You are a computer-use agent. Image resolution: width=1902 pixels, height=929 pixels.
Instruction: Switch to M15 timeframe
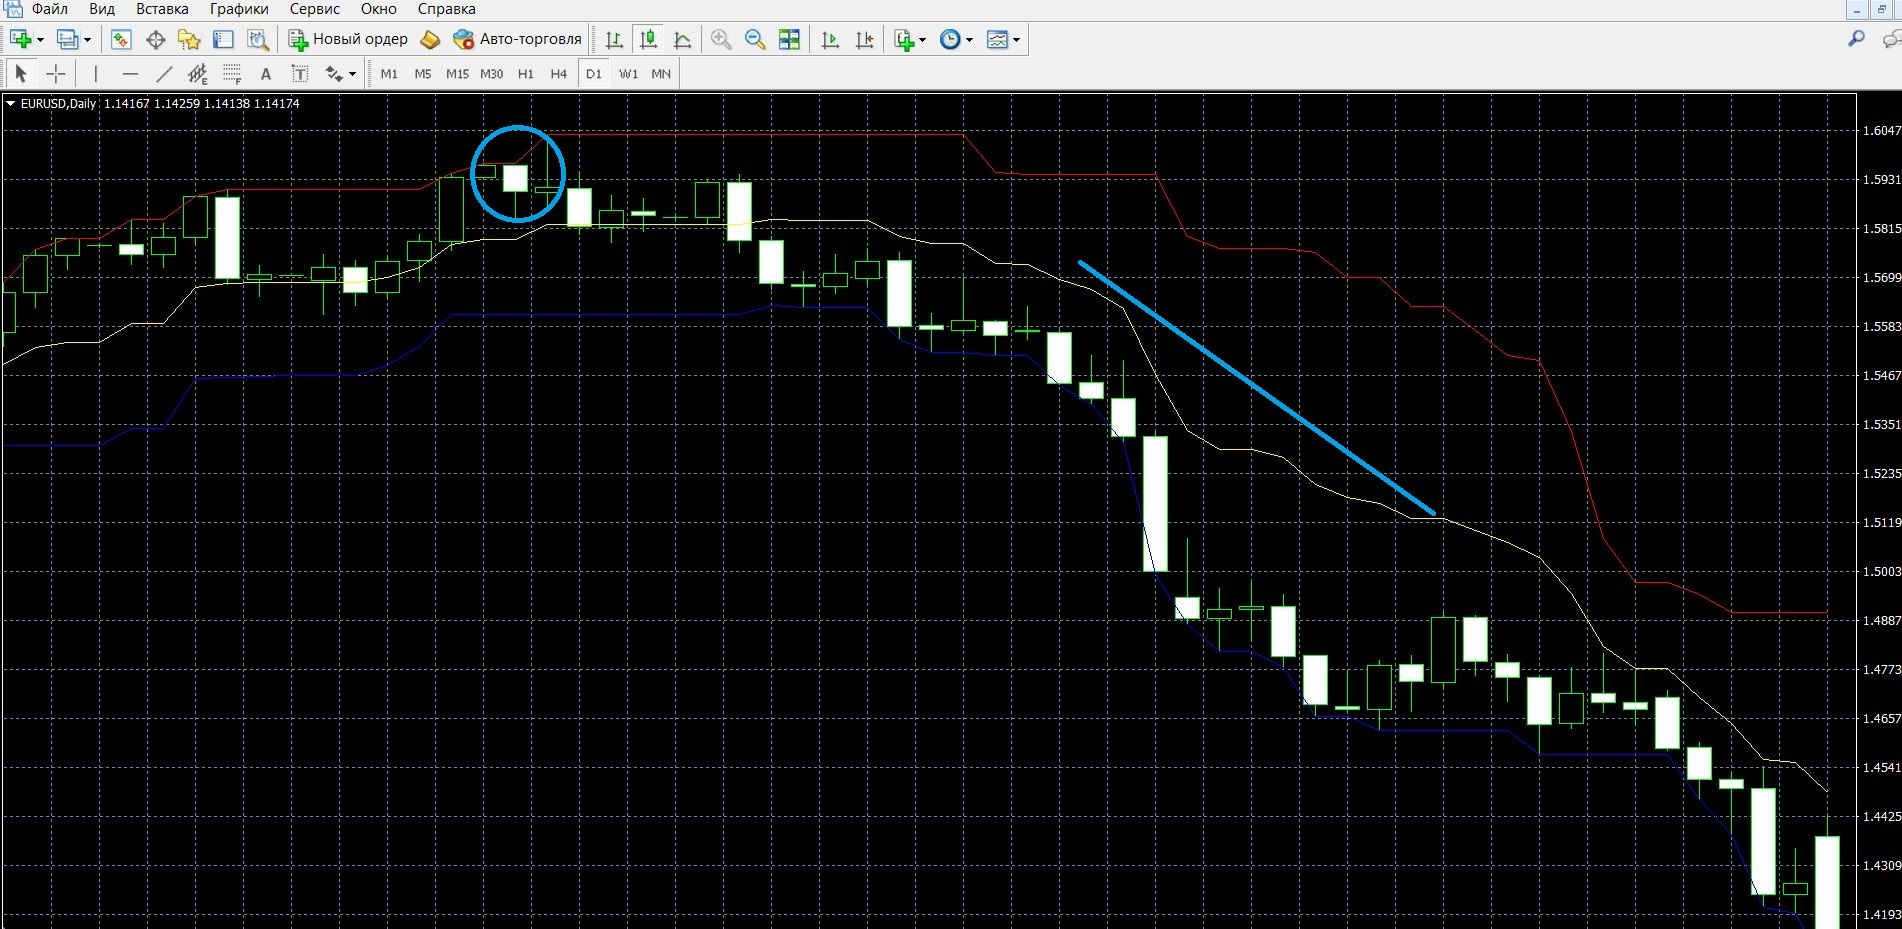coord(457,73)
